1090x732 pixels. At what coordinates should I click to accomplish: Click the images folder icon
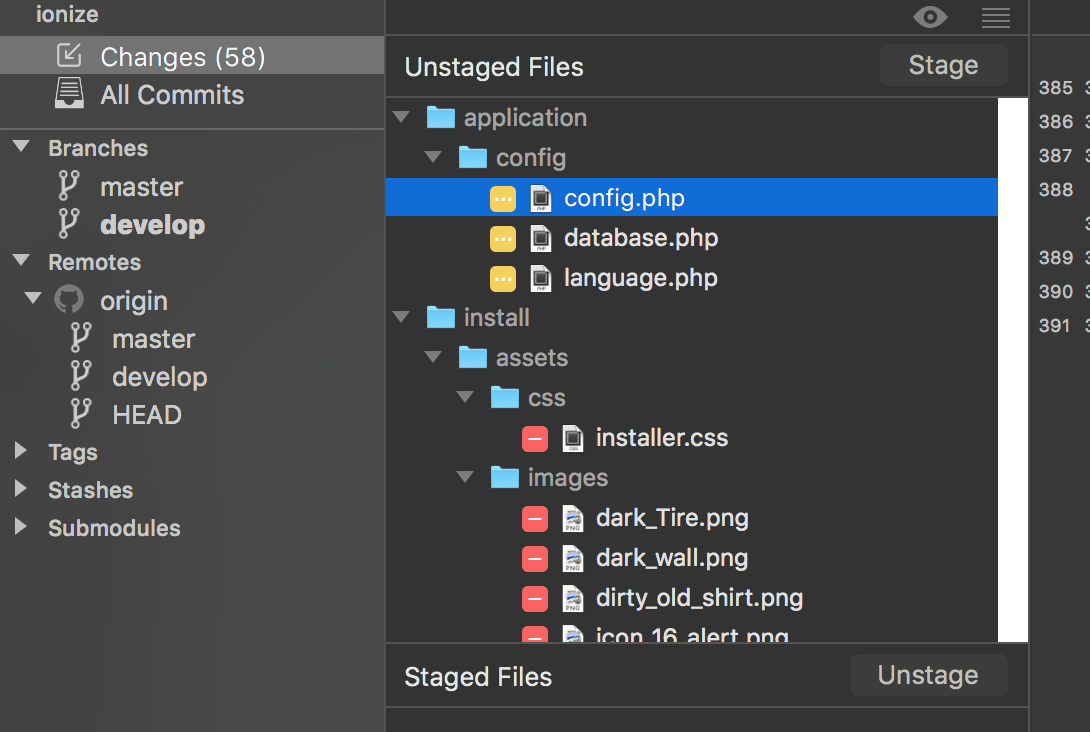click(x=505, y=478)
